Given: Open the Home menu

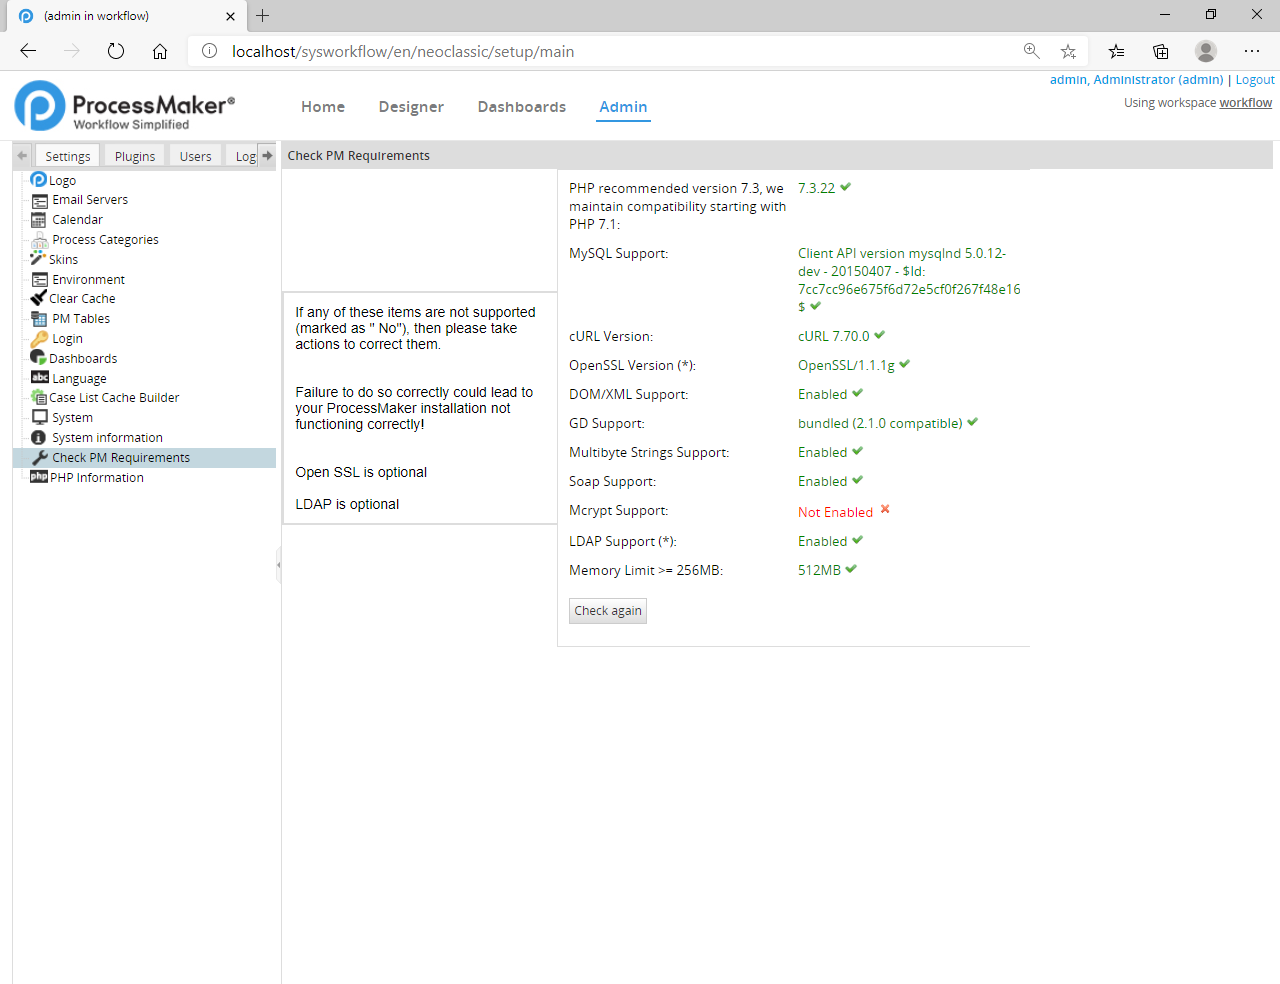Looking at the screenshot, I should point(323,107).
